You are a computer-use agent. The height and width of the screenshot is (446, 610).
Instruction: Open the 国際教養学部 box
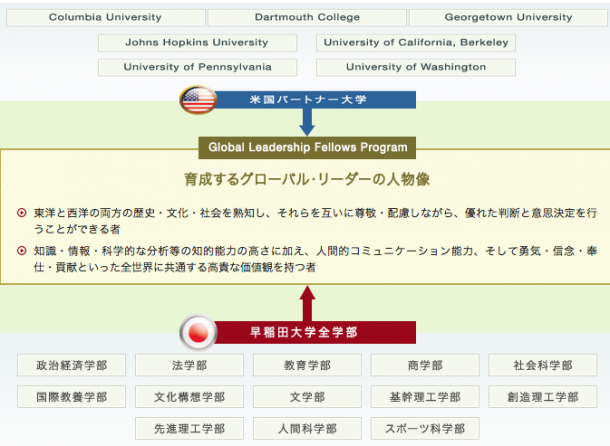click(72, 397)
